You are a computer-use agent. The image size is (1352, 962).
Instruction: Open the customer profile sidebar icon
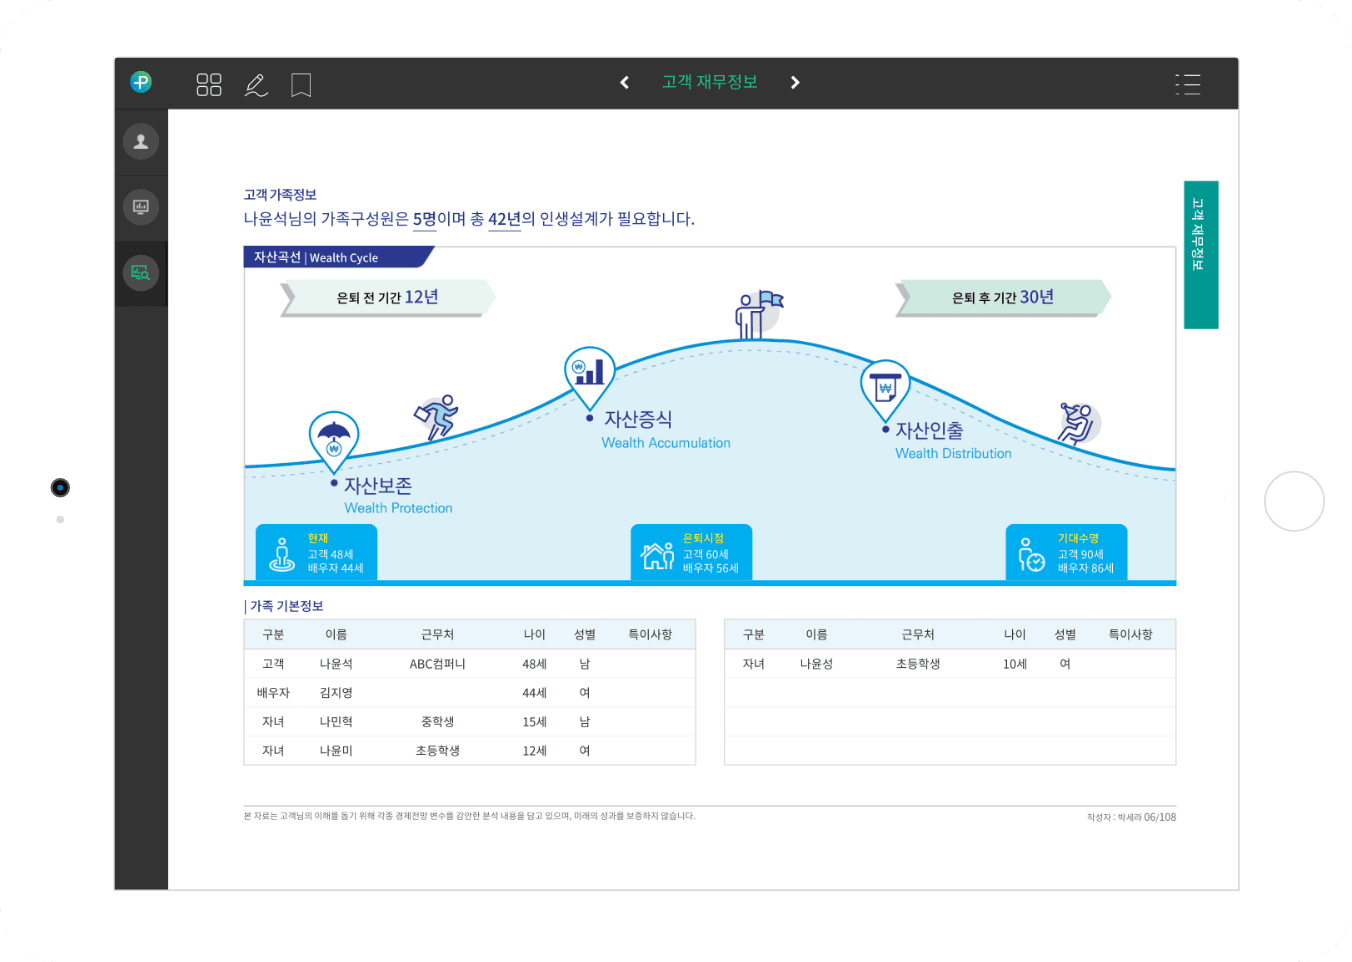click(141, 141)
